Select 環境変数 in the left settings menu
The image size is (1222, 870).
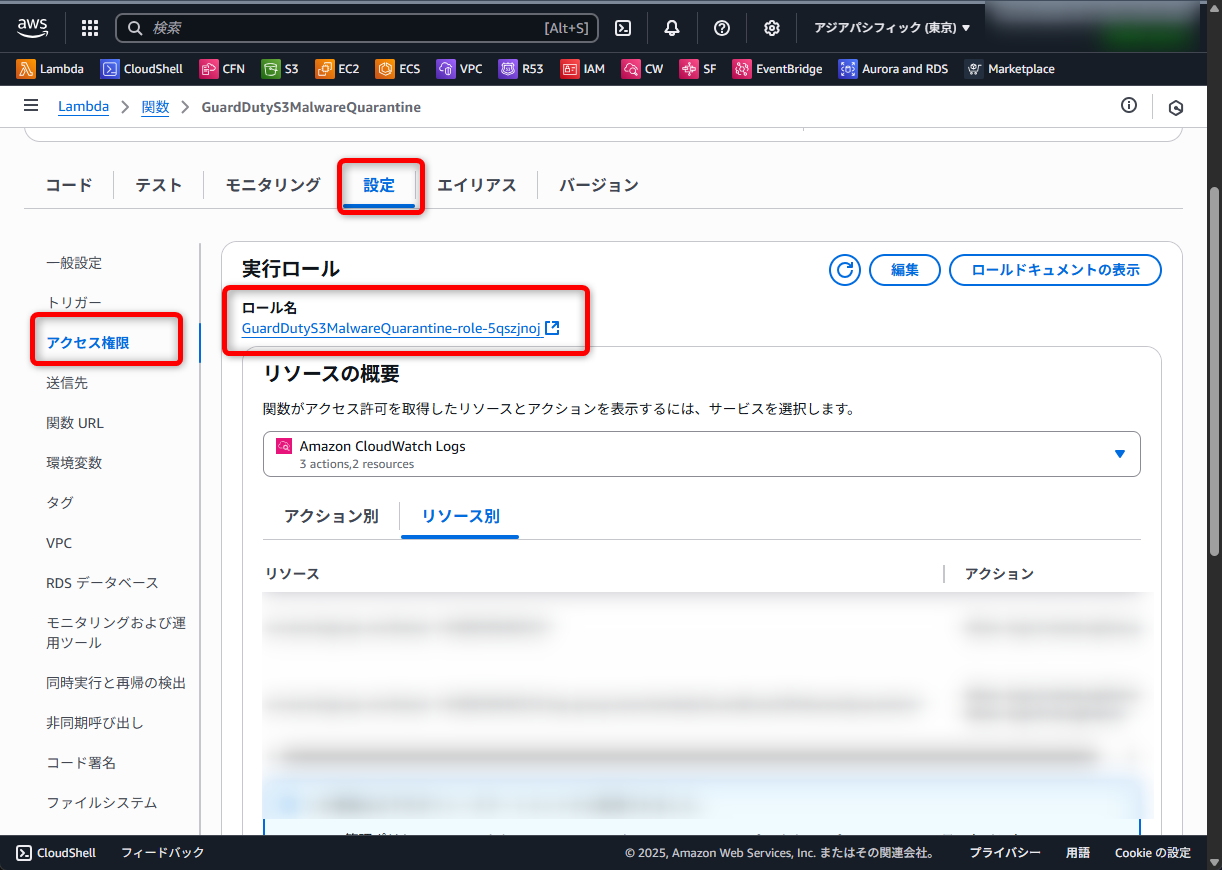pos(74,463)
